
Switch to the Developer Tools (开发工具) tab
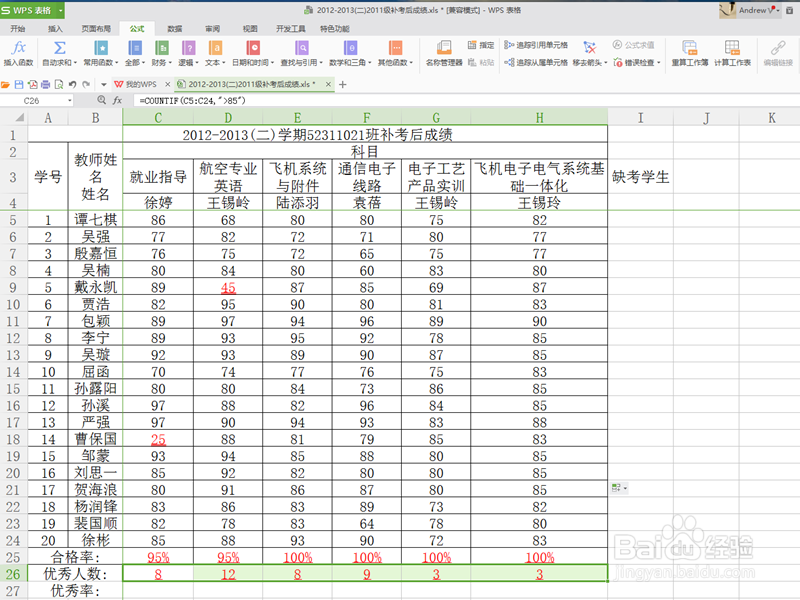(x=291, y=29)
